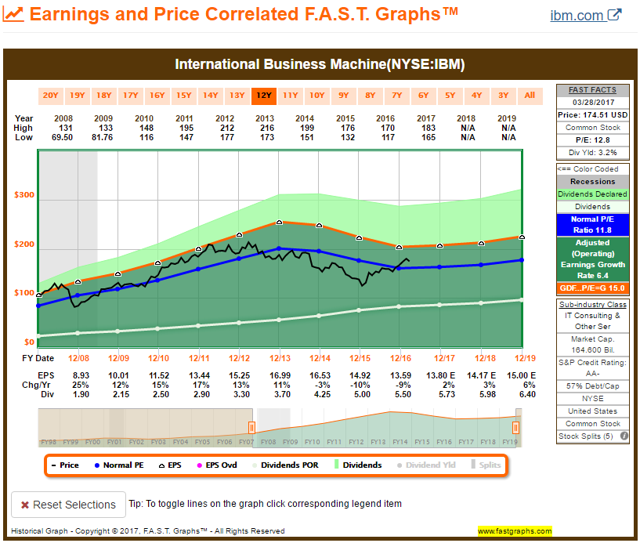
Task: Select the 5Y time range tab
Action: (450, 96)
